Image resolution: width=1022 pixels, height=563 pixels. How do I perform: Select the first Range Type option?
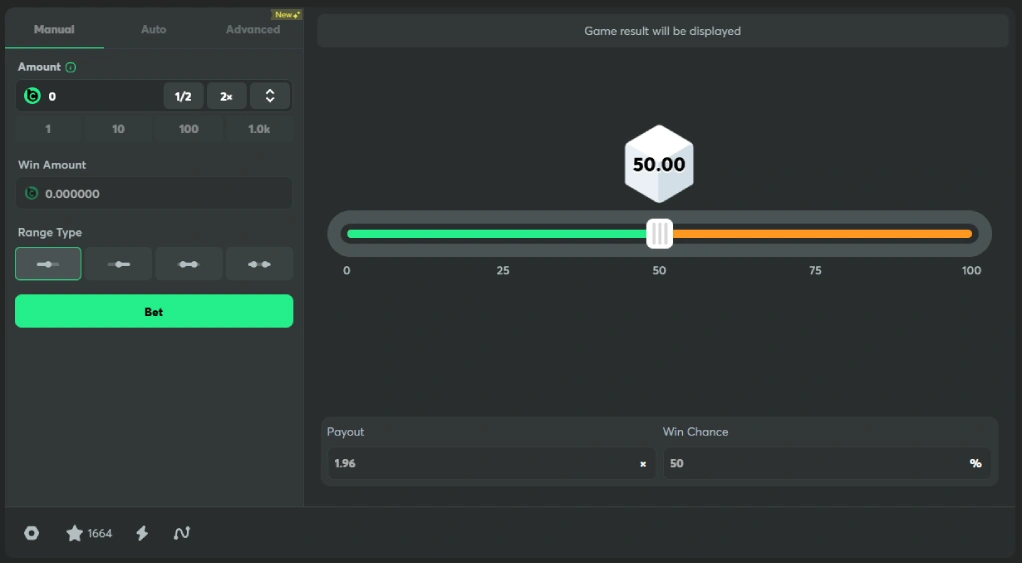pos(48,264)
